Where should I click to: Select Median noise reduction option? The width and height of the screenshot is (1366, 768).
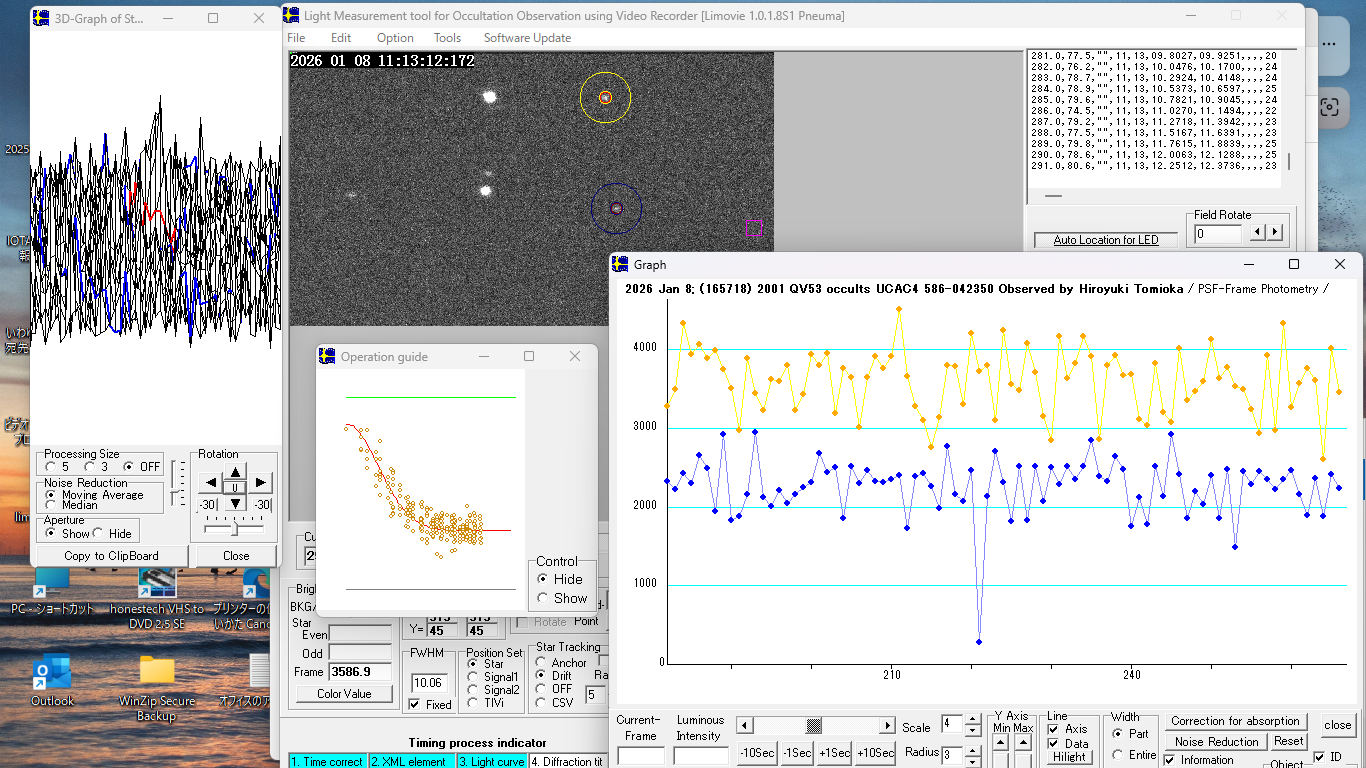pyautogui.click(x=51, y=505)
